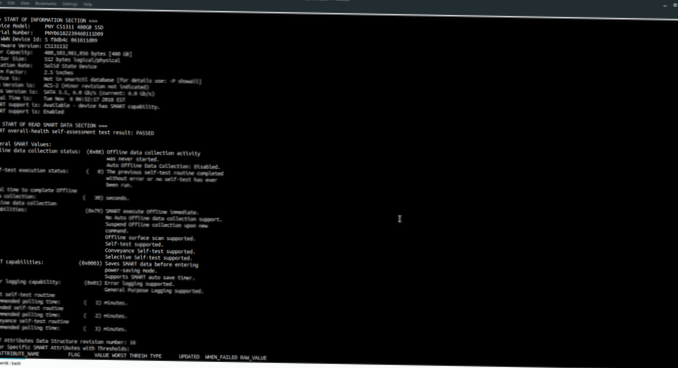The image size is (678, 368).
Task: Minimize the terminal window
Action: [x=665, y=5]
